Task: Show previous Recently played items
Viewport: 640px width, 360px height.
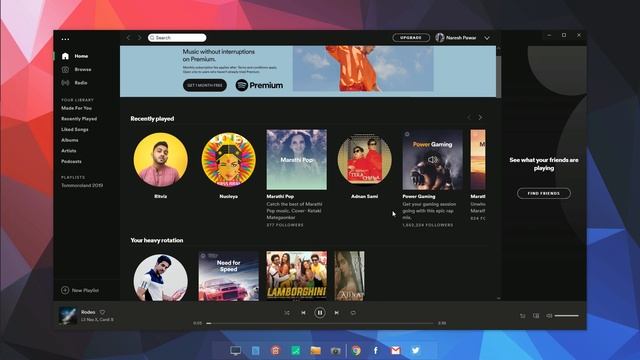Action: click(x=469, y=118)
